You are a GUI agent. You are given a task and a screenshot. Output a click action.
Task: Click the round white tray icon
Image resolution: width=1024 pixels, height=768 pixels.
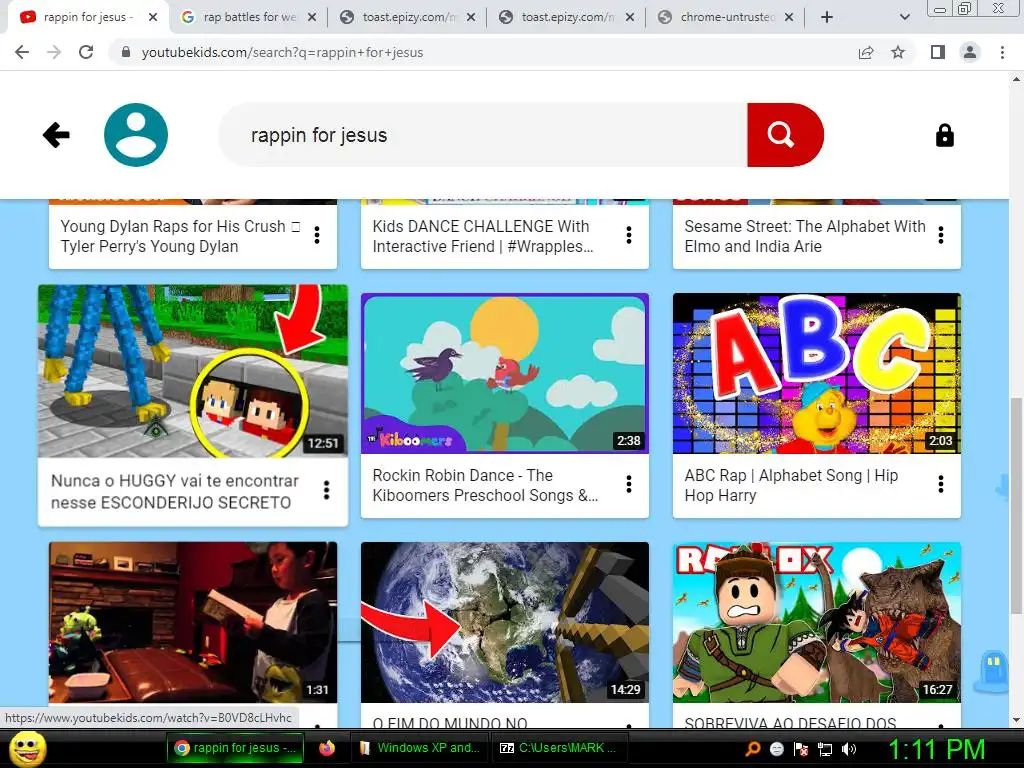[x=776, y=748]
